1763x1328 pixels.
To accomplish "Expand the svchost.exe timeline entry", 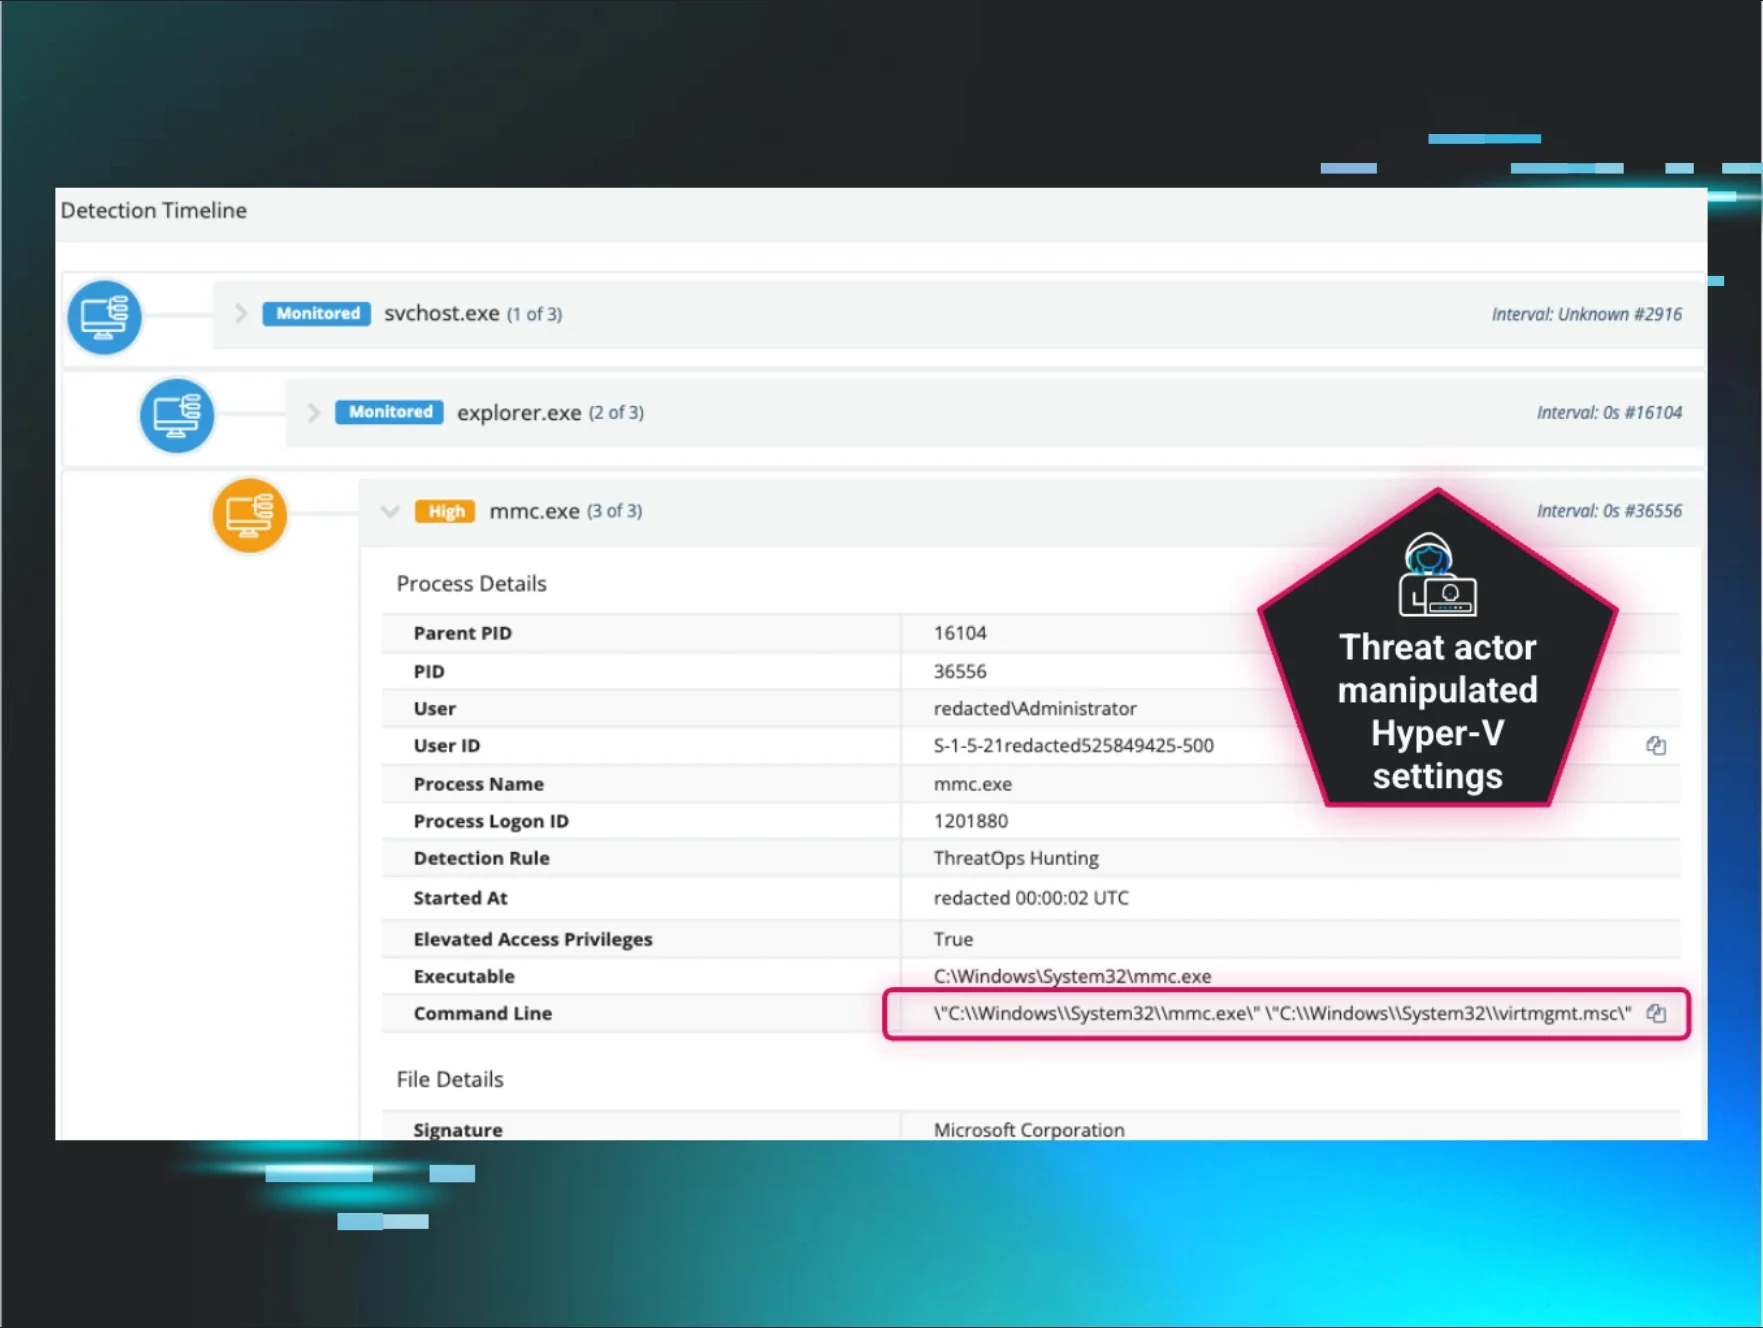I will tap(240, 314).
